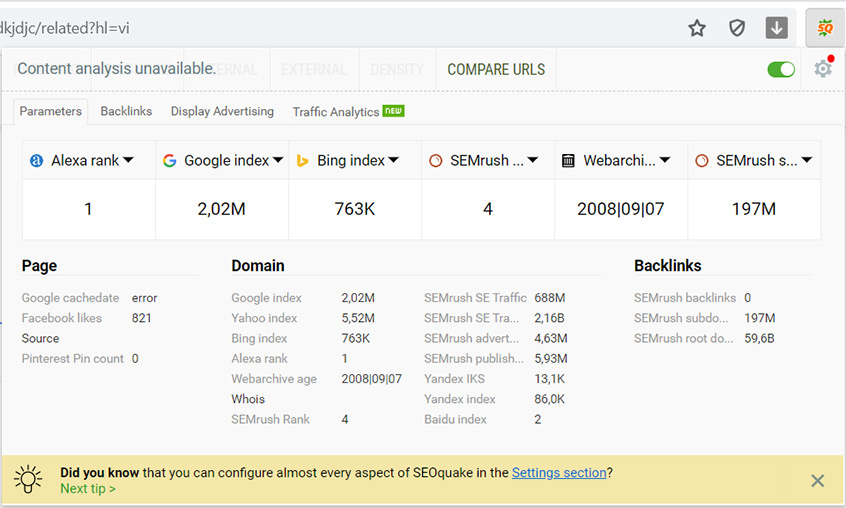This screenshot has width=846, height=508.
Task: Expand the SEMrush ... dropdown arrow
Action: pos(533,160)
